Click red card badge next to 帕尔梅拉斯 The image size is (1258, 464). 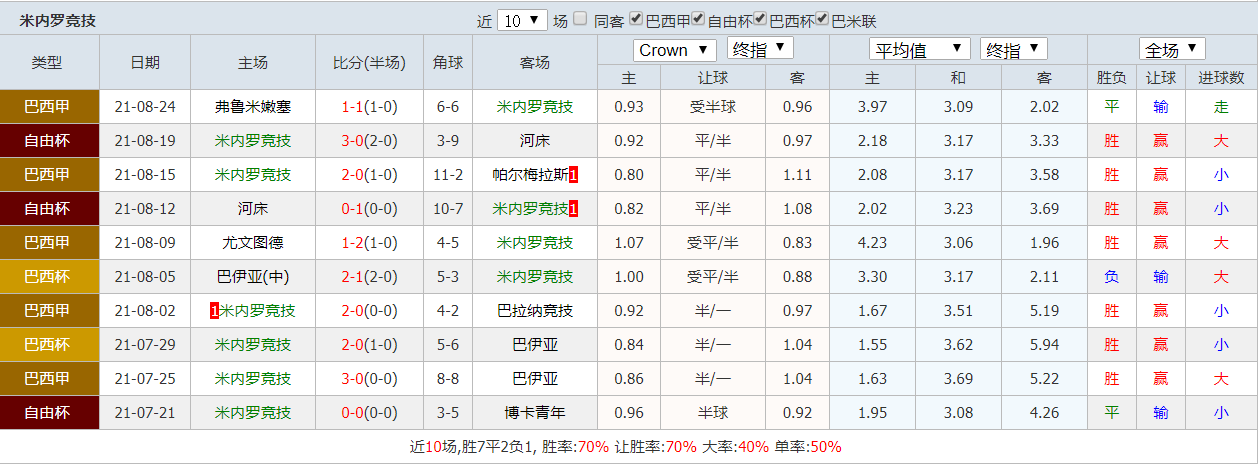[573, 175]
